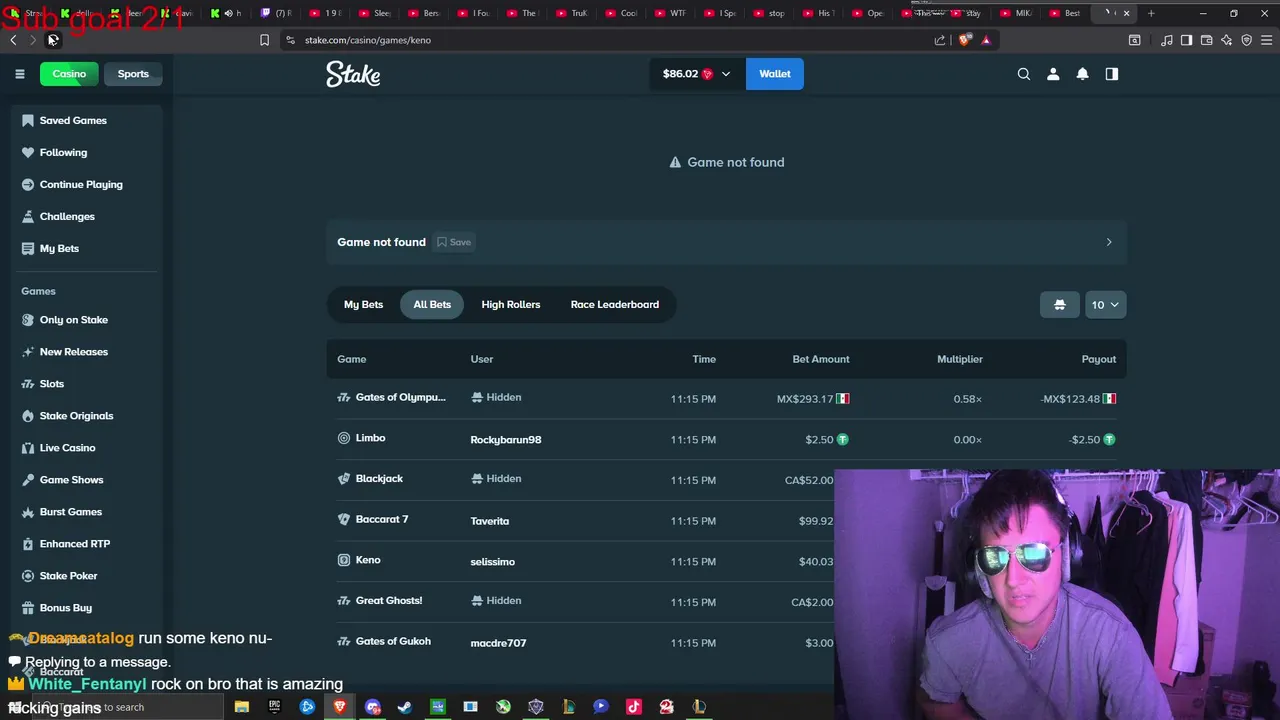Open the notifications bell
Screen dimensions: 1280x720
[1082, 74]
